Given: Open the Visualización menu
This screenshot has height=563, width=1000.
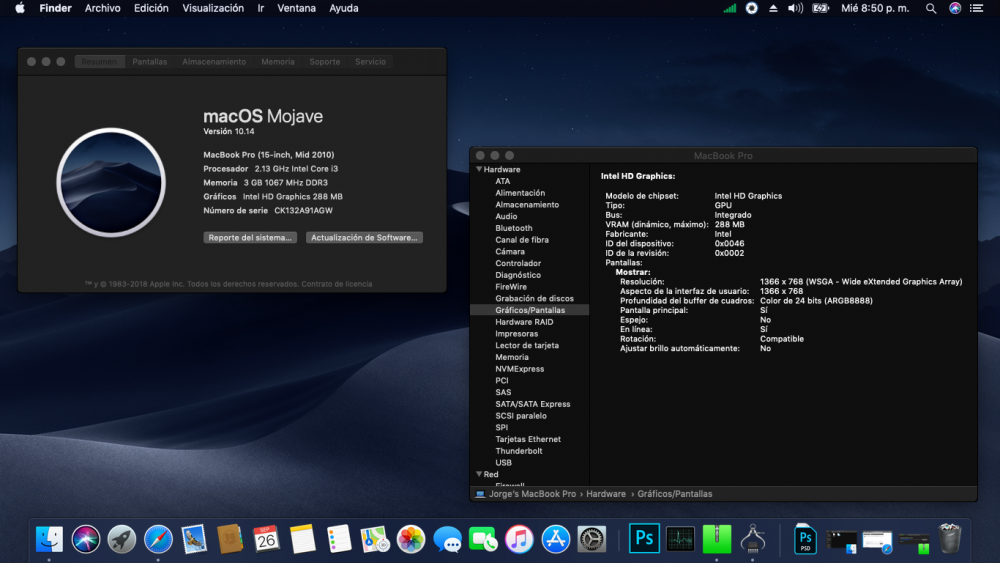Looking at the screenshot, I should coord(213,8).
